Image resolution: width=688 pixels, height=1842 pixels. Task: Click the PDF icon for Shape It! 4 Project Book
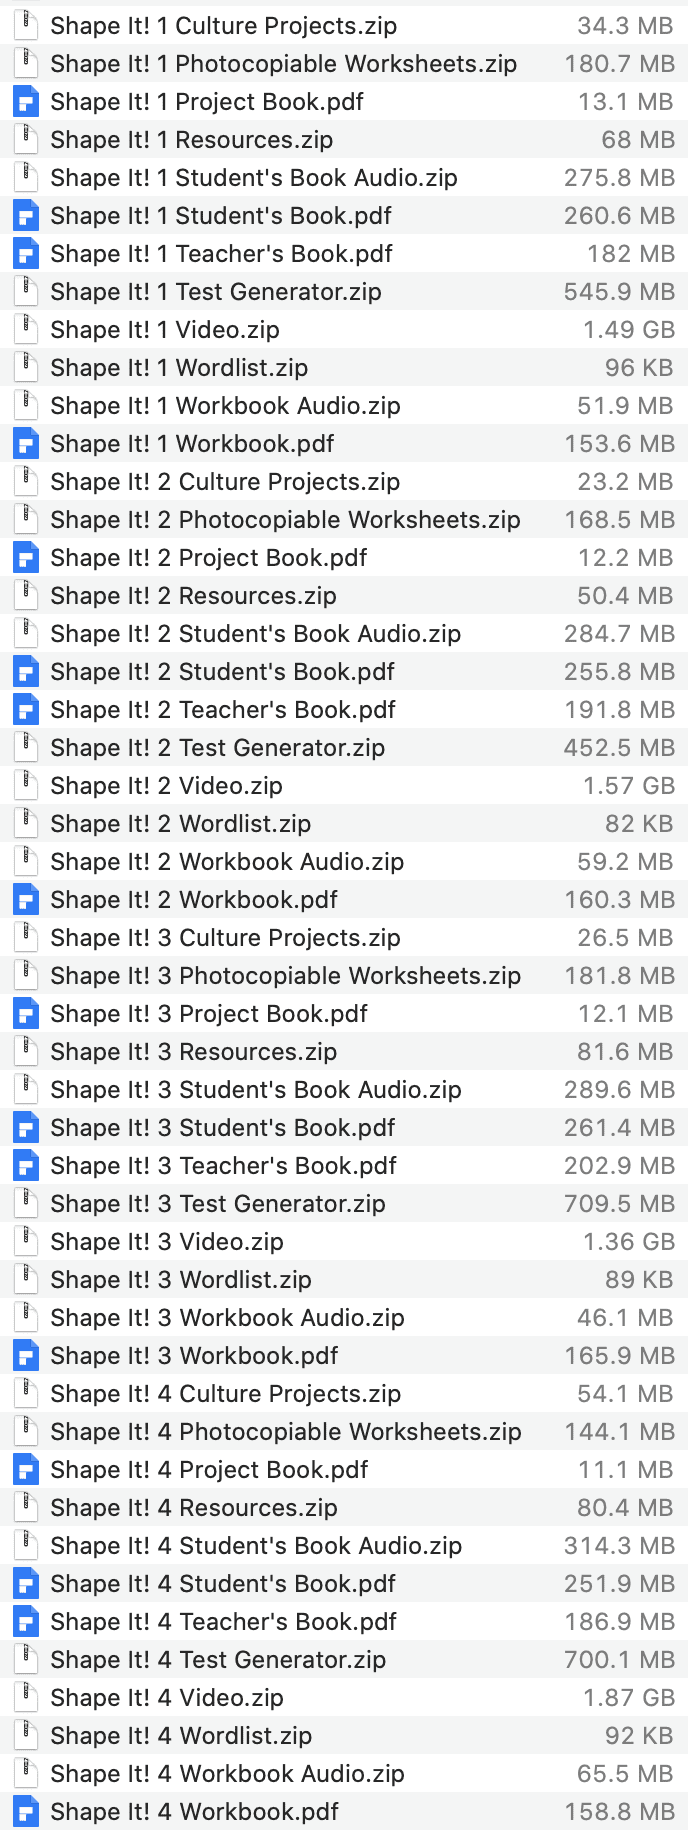click(x=25, y=1469)
